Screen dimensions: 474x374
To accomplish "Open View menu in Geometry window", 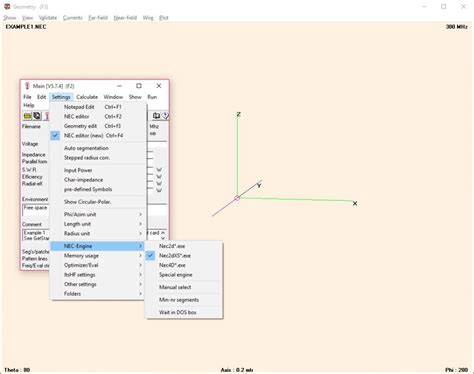I will point(27,18).
